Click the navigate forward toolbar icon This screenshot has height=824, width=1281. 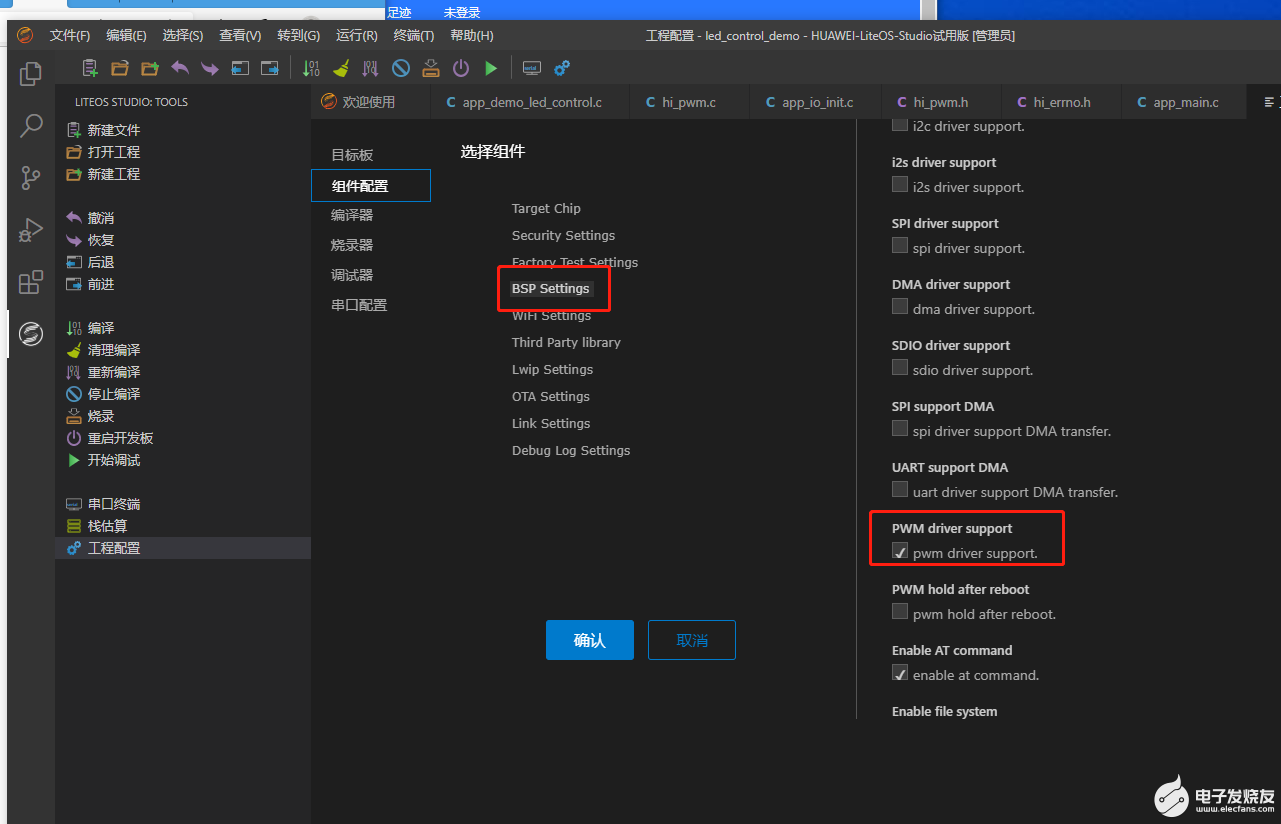point(270,68)
